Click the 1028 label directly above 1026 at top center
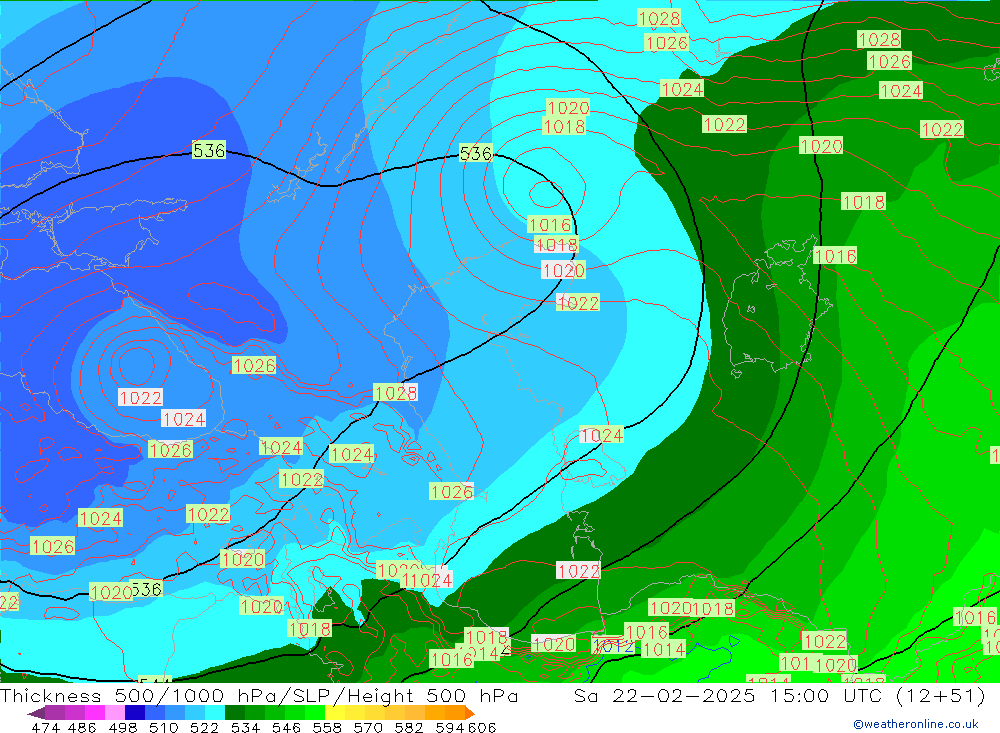 pyautogui.click(x=659, y=18)
